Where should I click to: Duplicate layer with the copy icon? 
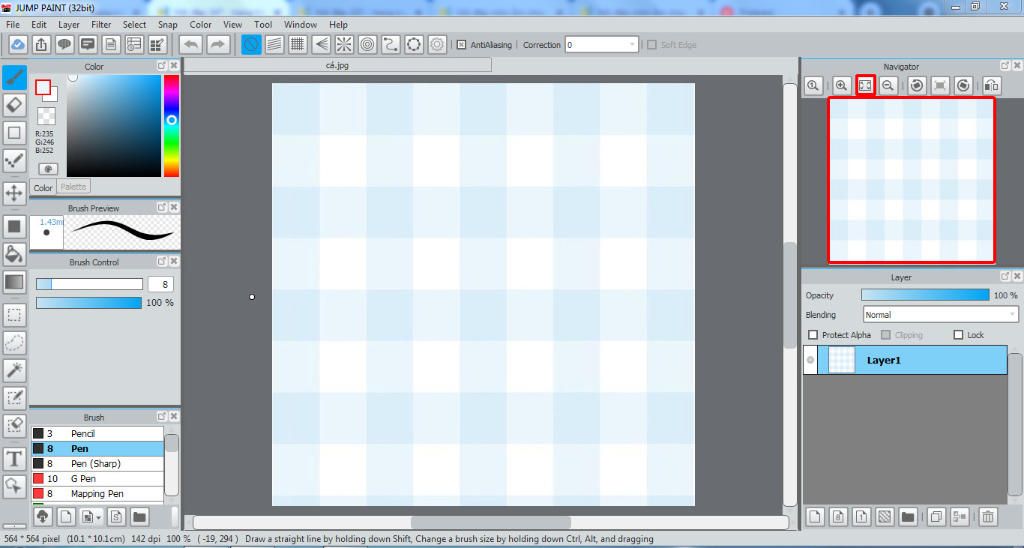pos(936,517)
